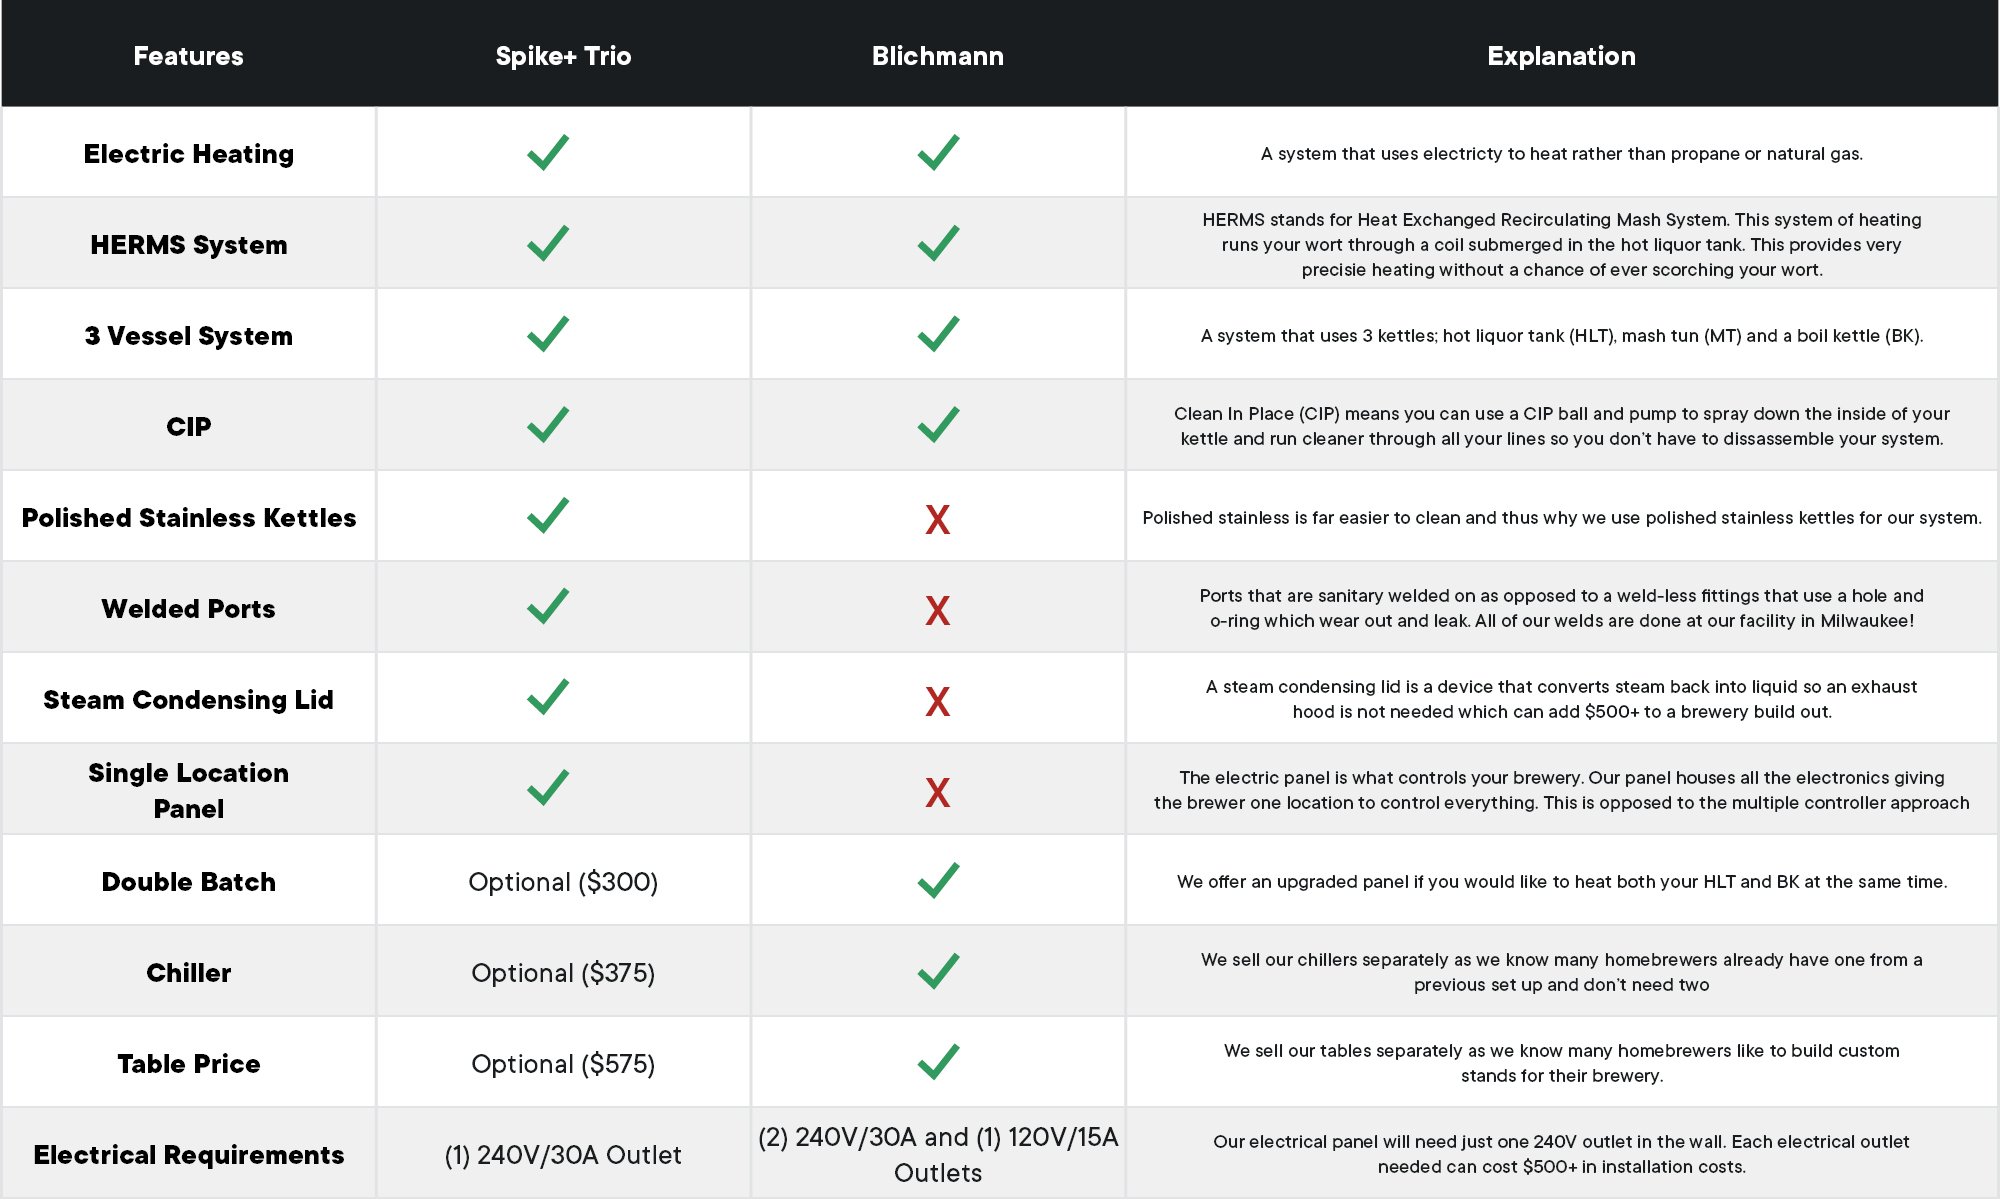2000x1200 pixels.
Task: Click the Explanation column header
Action: coord(1561,56)
